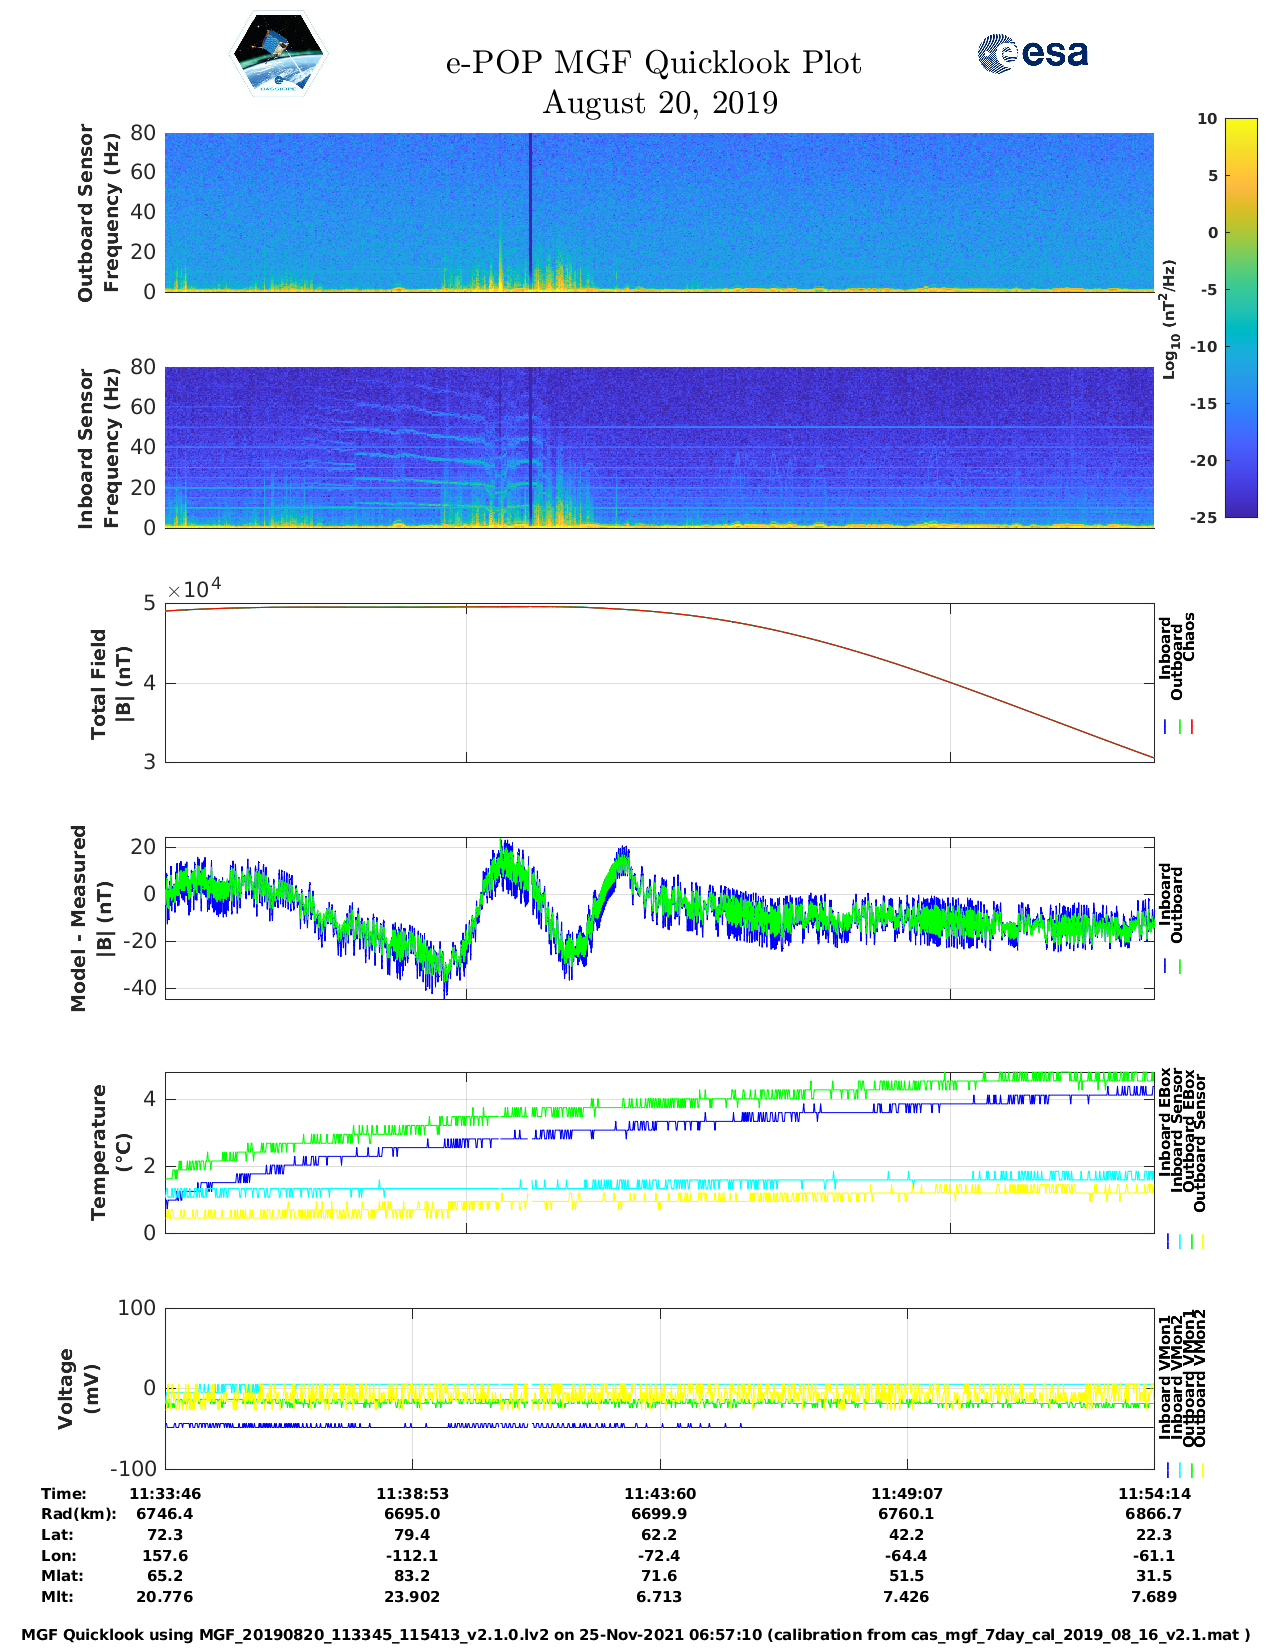This screenshot has height=1650, width=1275.
Task: Click the MGF Quicklook footer text
Action: [x=636, y=1635]
